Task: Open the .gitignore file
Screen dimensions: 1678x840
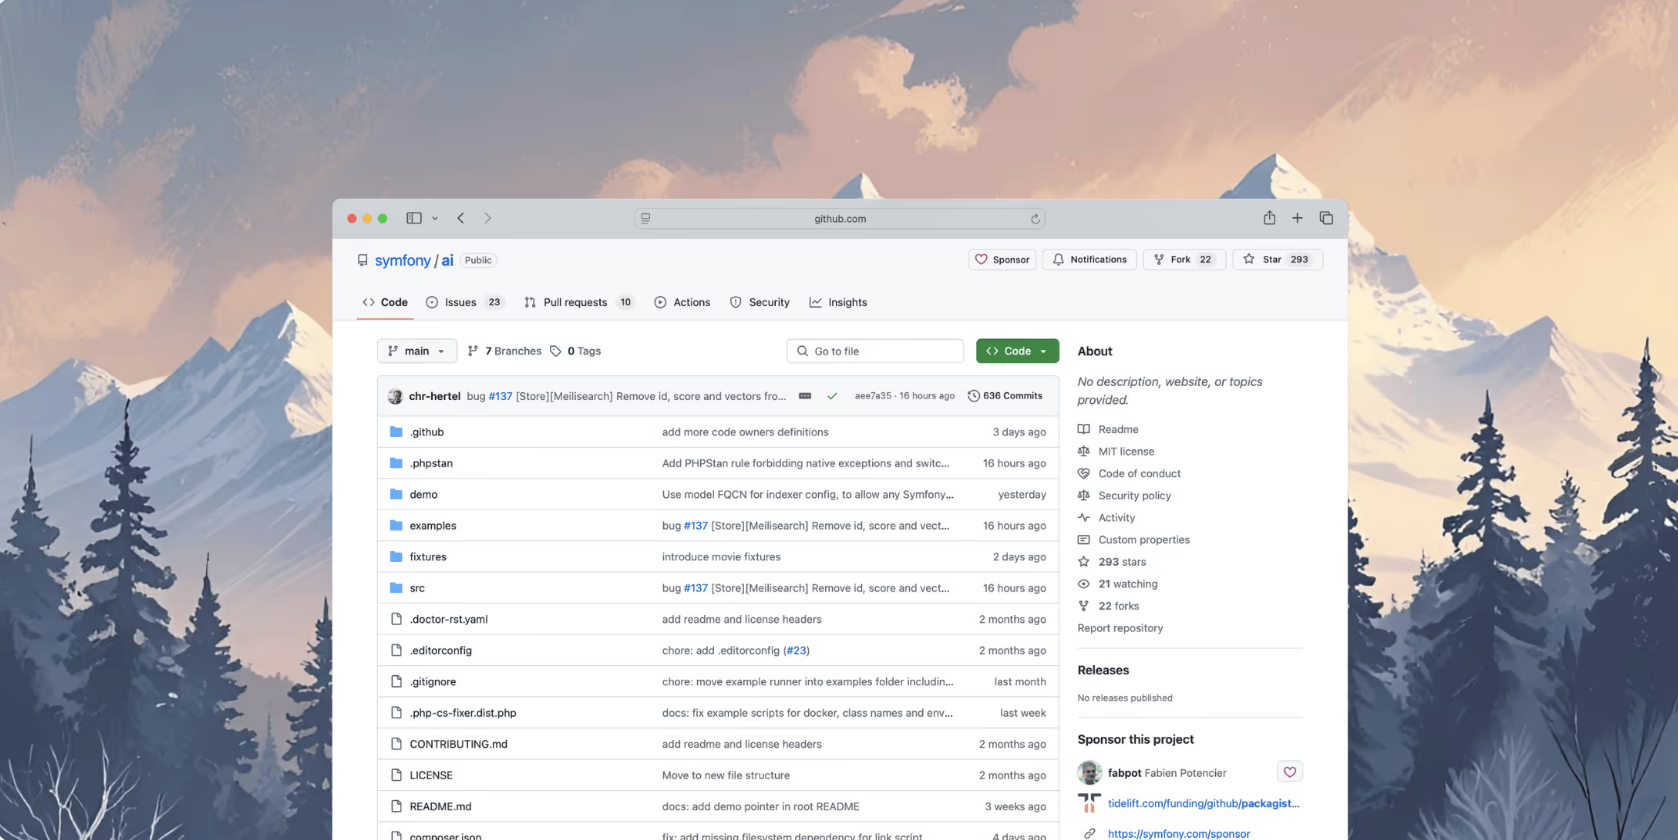Action: coord(433,682)
